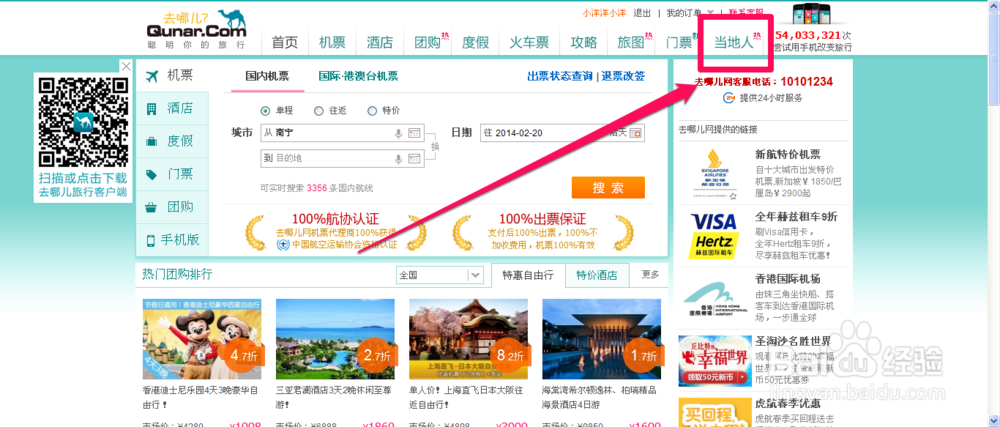The width and height of the screenshot is (1000, 427).
Task: Open city list icon in departure field
Action: pos(414,133)
